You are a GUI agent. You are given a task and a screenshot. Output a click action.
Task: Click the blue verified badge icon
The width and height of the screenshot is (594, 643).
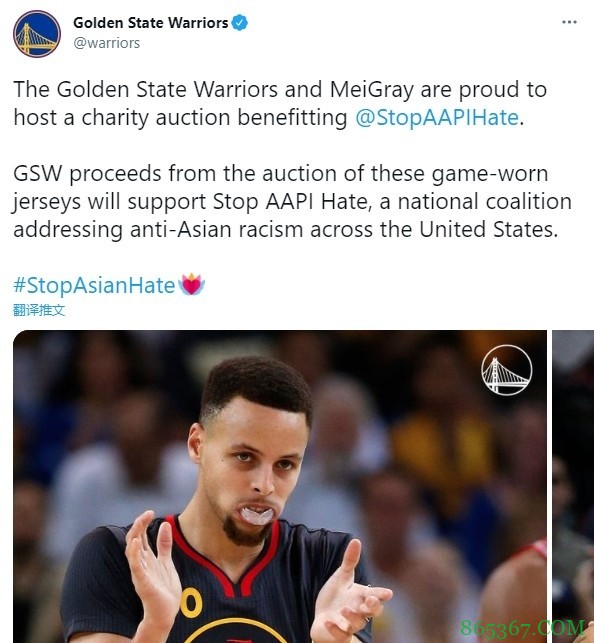239,23
